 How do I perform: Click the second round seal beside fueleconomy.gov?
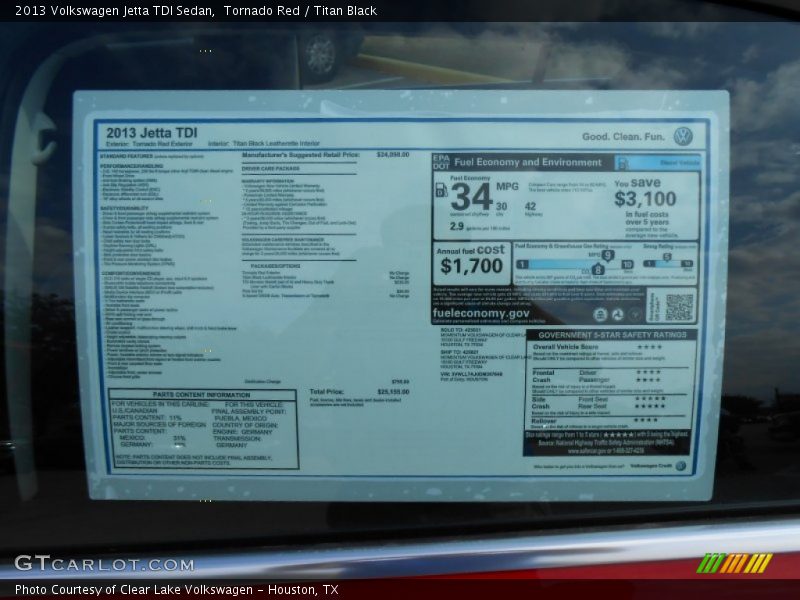[617, 314]
